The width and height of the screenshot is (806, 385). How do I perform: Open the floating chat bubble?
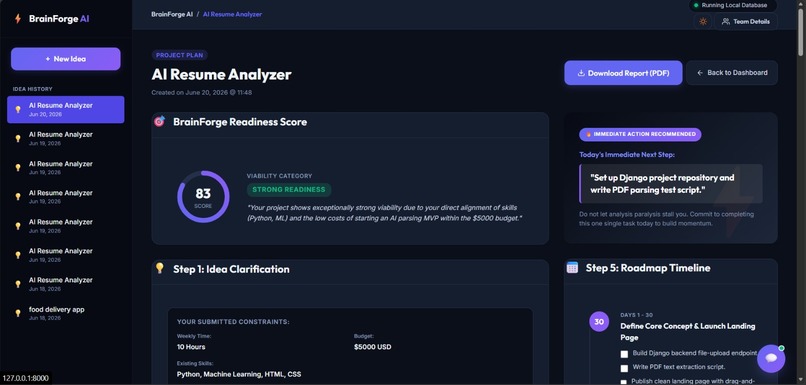tap(771, 358)
